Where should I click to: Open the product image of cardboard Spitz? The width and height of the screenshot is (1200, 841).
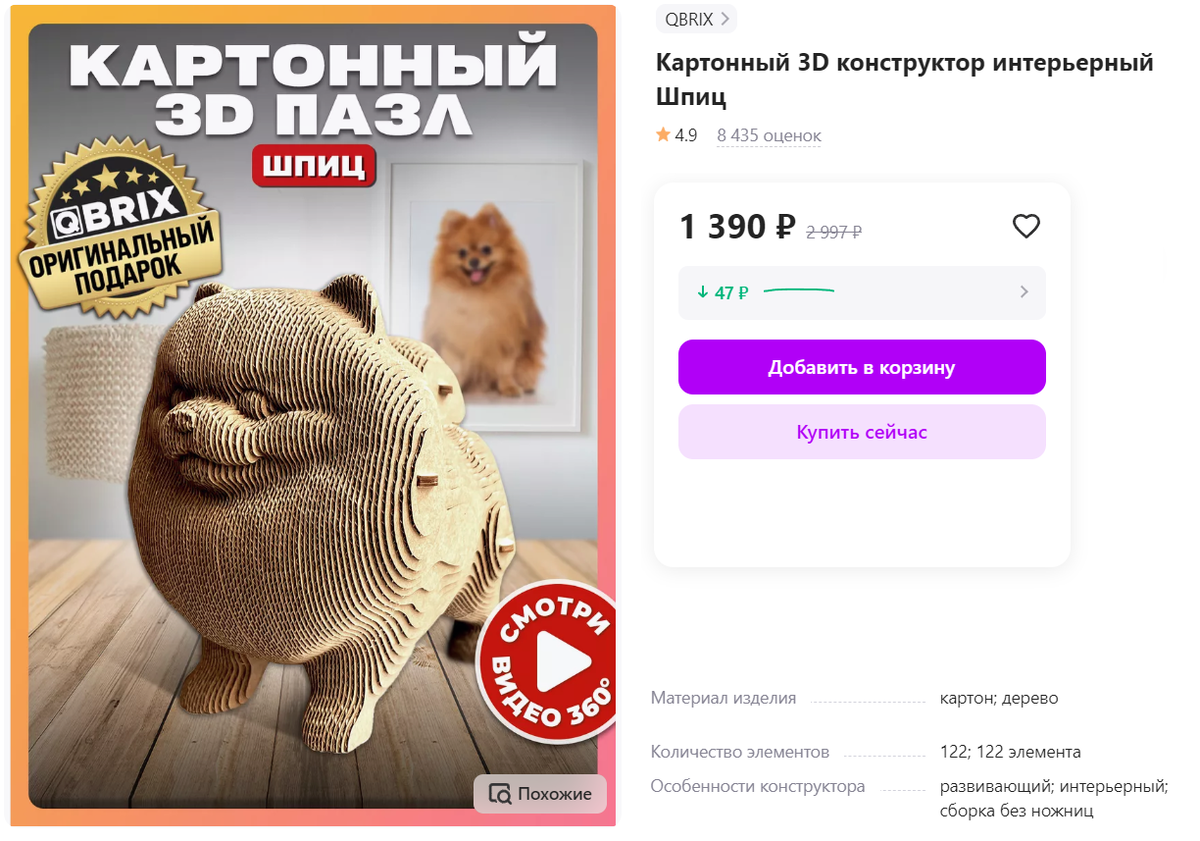(x=313, y=415)
